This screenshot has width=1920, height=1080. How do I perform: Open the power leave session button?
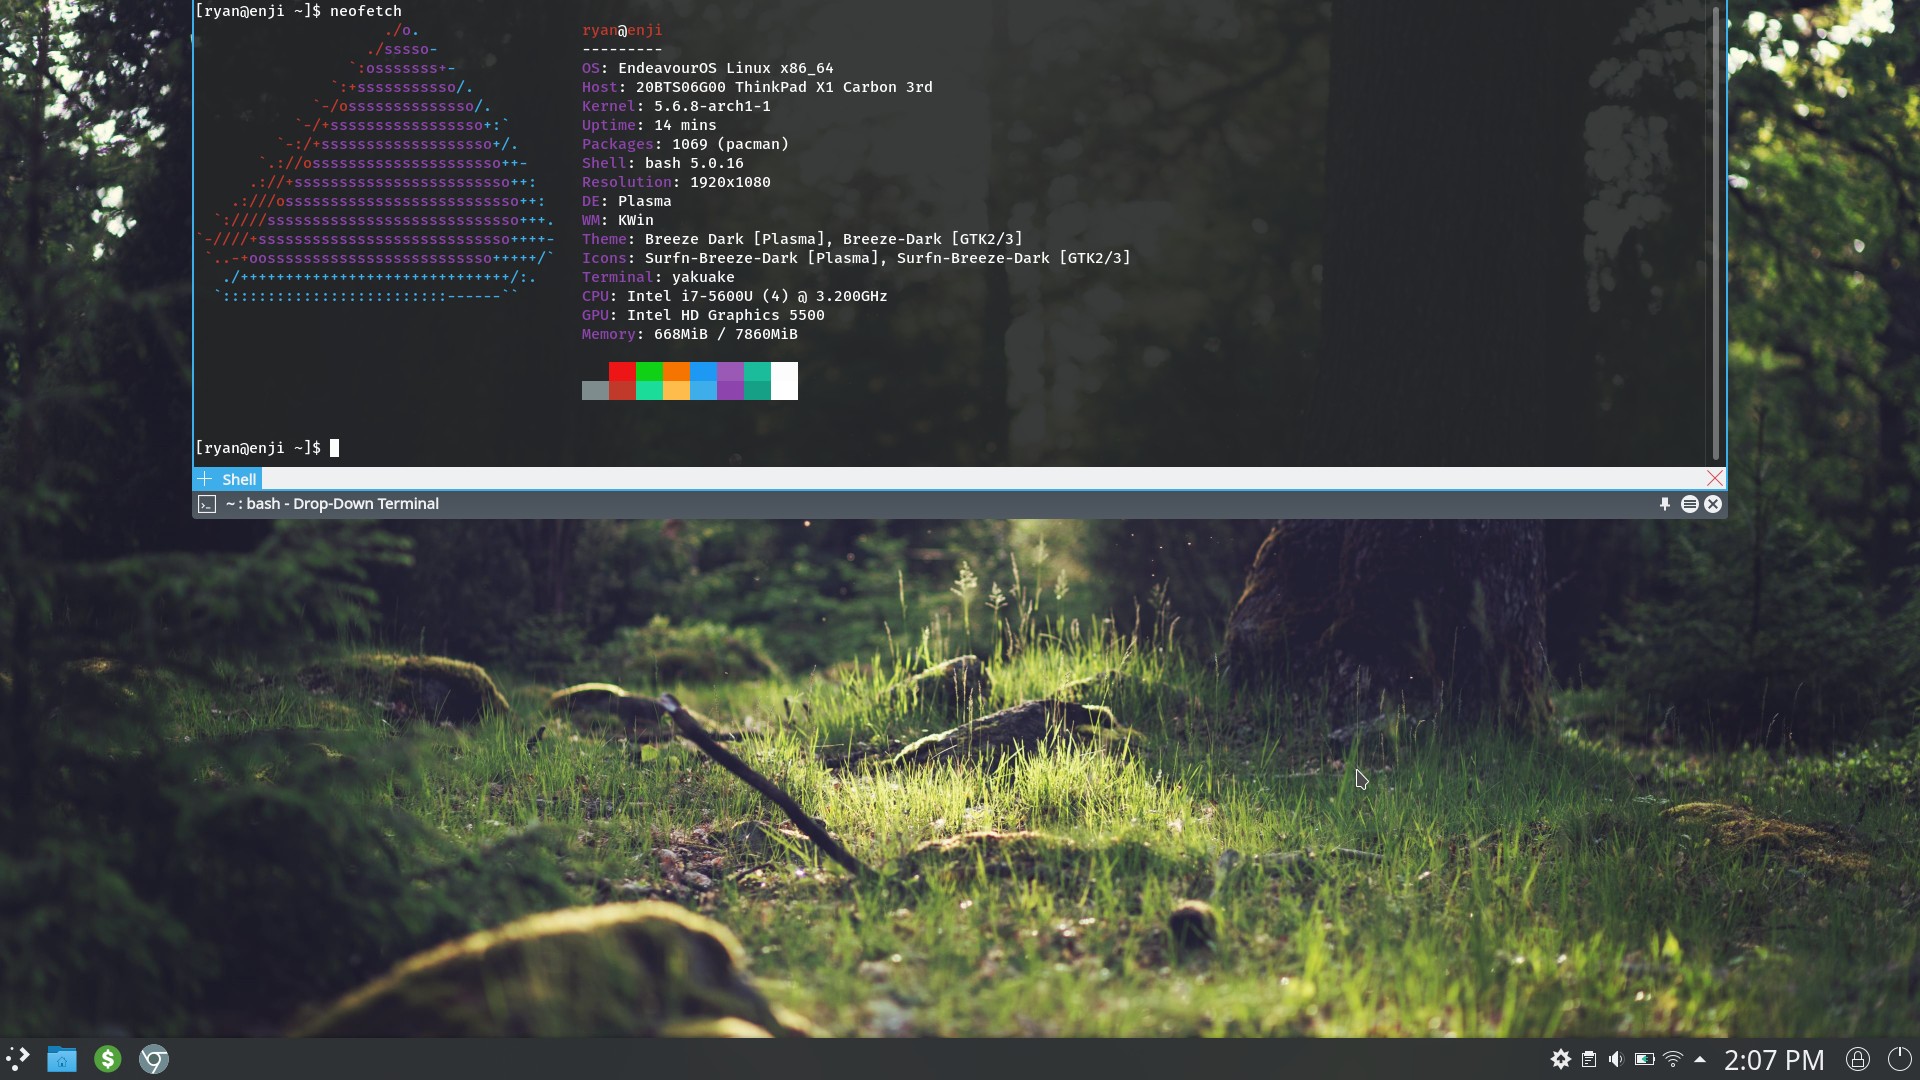pos(1899,1059)
